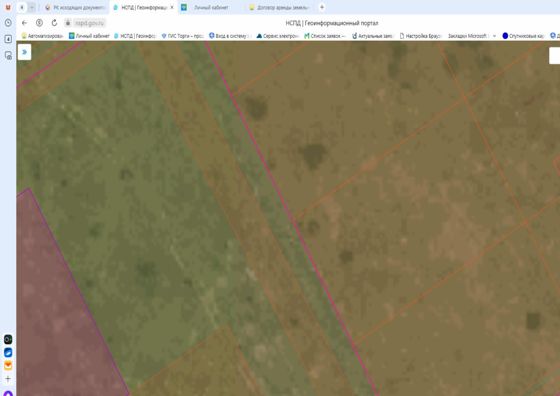Open the "НСПД | Геоинфо" bookmark
The height and width of the screenshot is (396, 560).
click(x=135, y=36)
